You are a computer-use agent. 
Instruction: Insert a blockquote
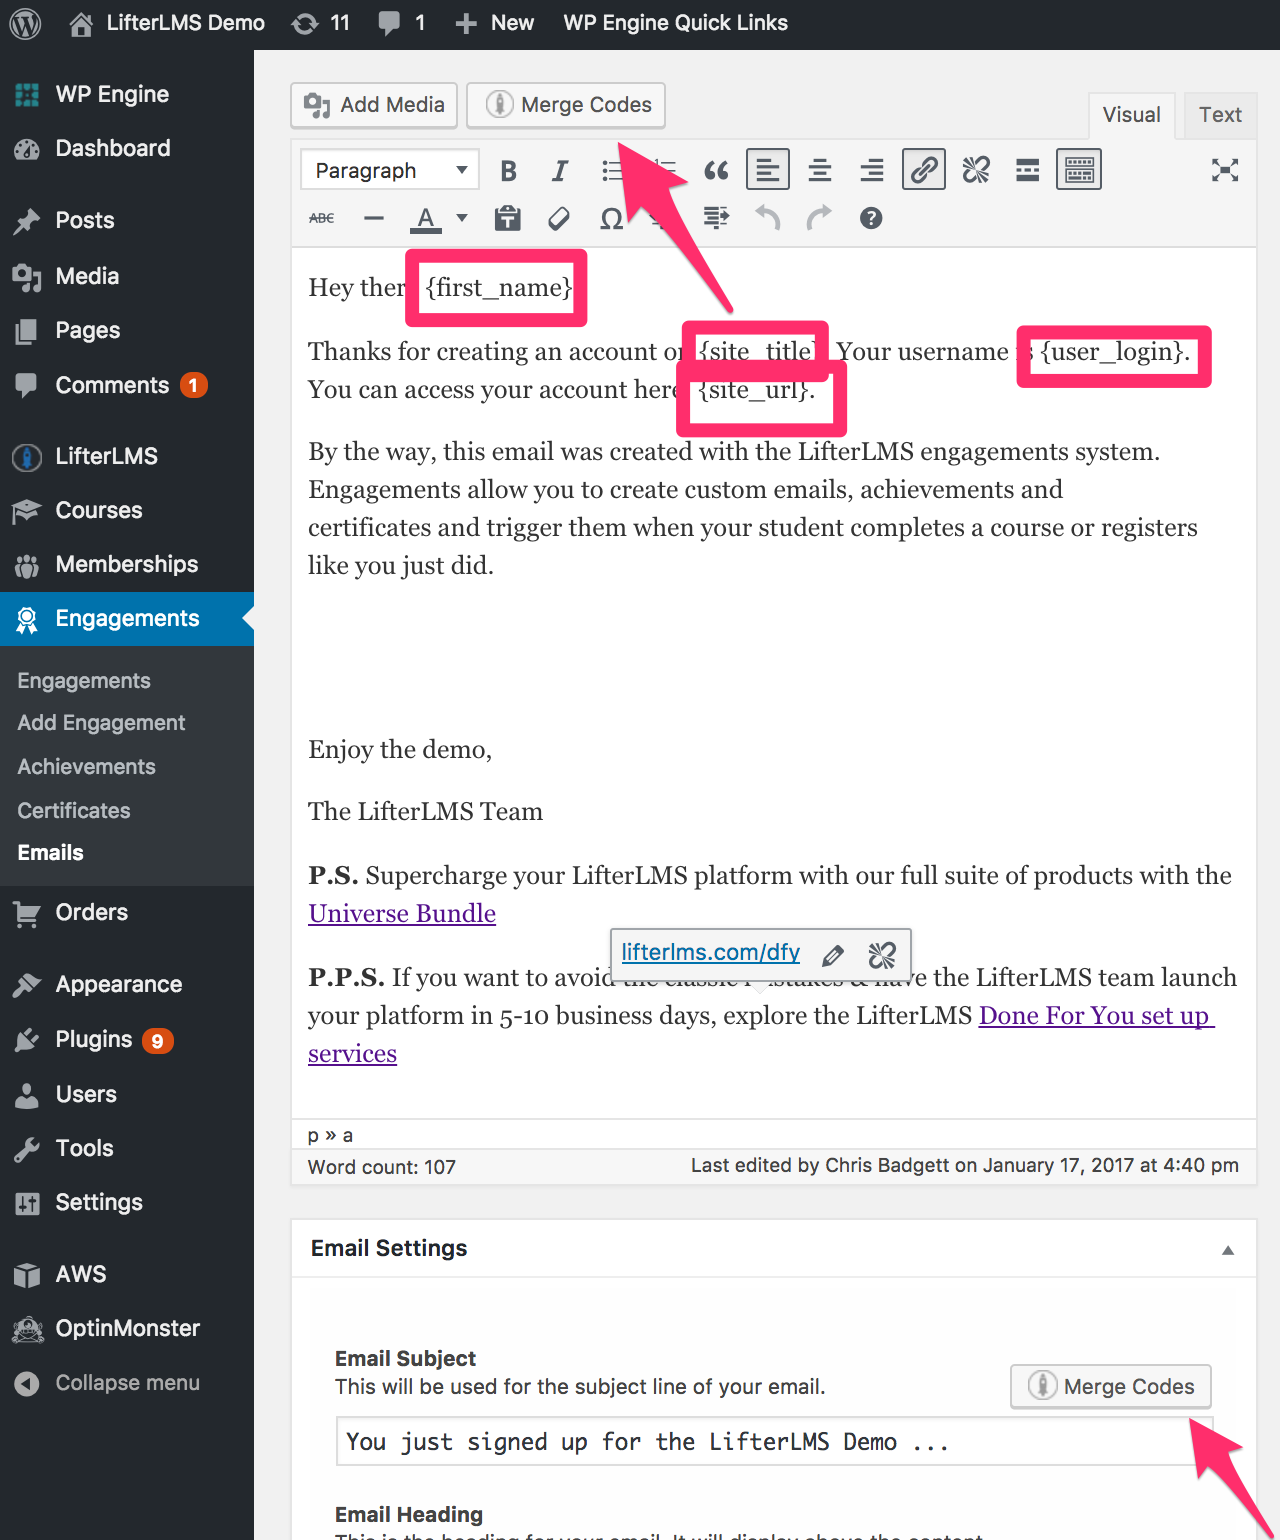[x=716, y=170]
